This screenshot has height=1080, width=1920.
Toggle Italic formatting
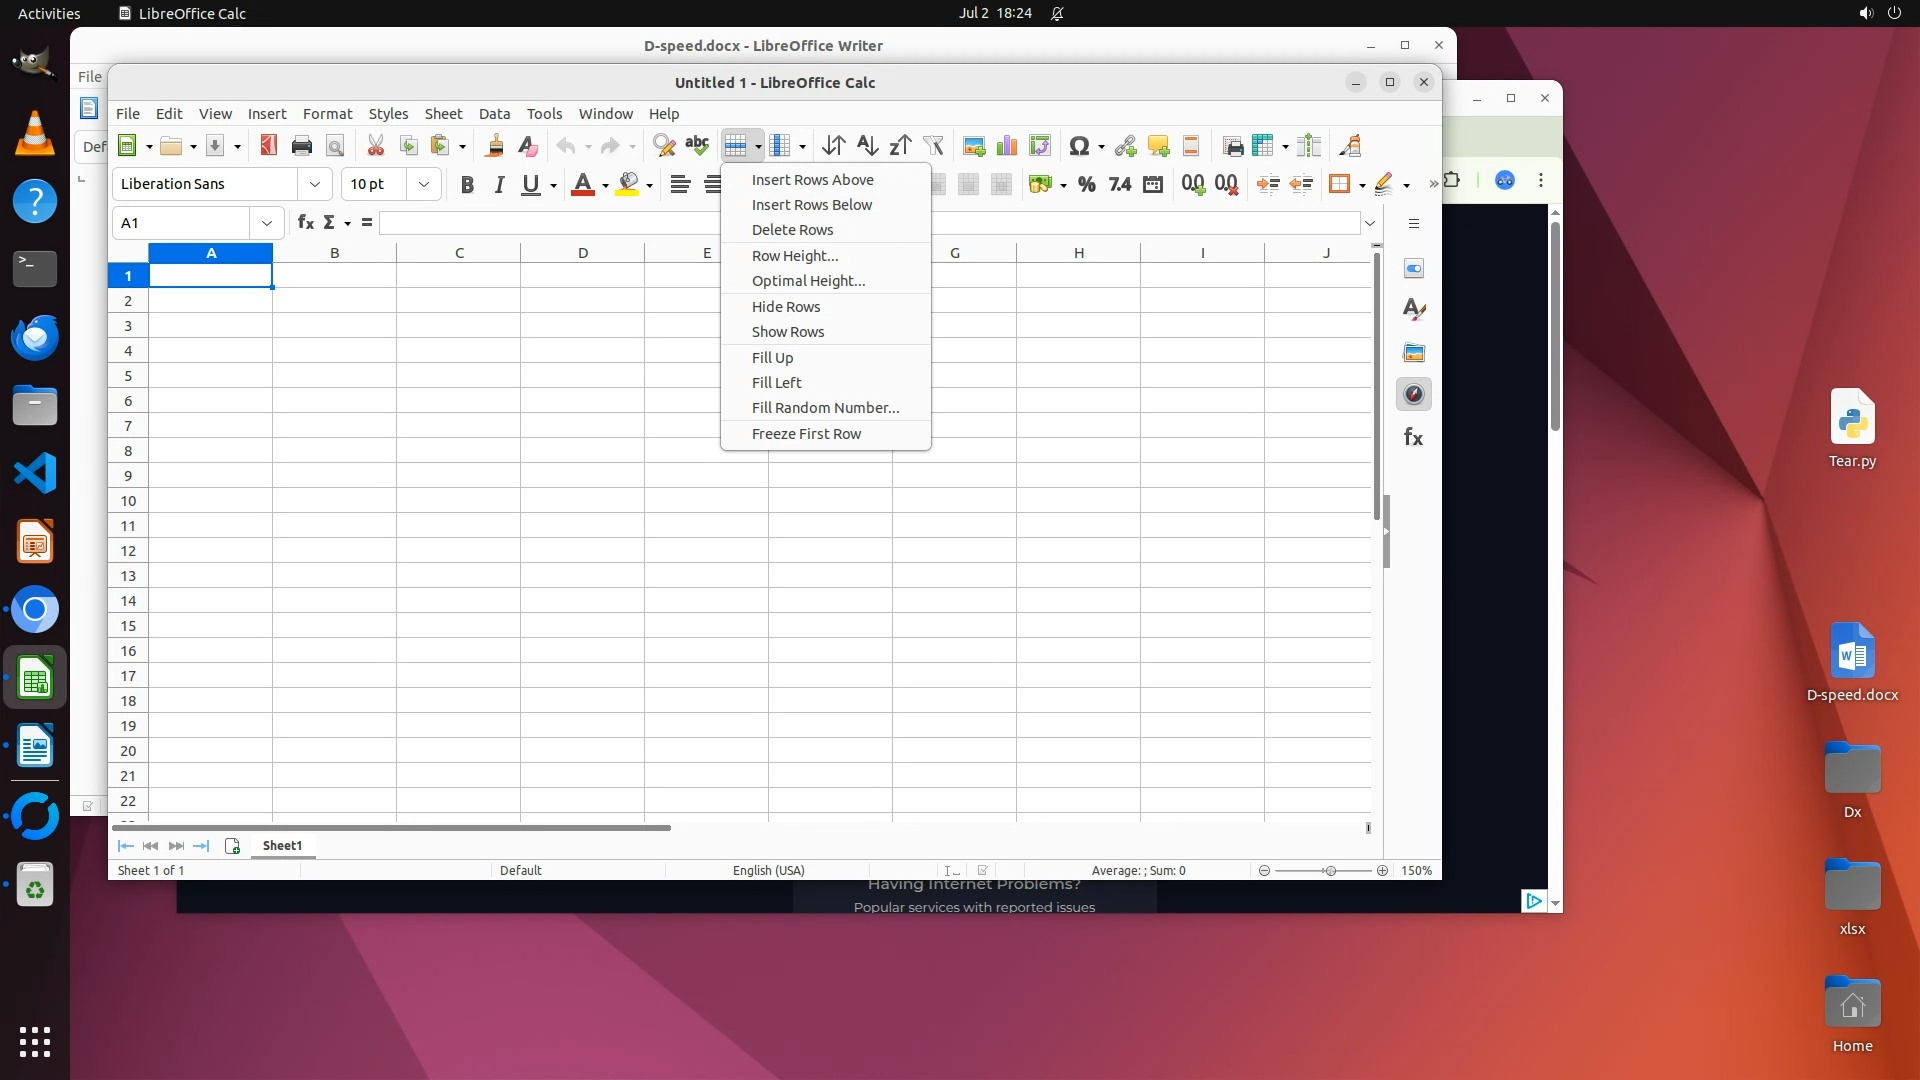coord(499,184)
